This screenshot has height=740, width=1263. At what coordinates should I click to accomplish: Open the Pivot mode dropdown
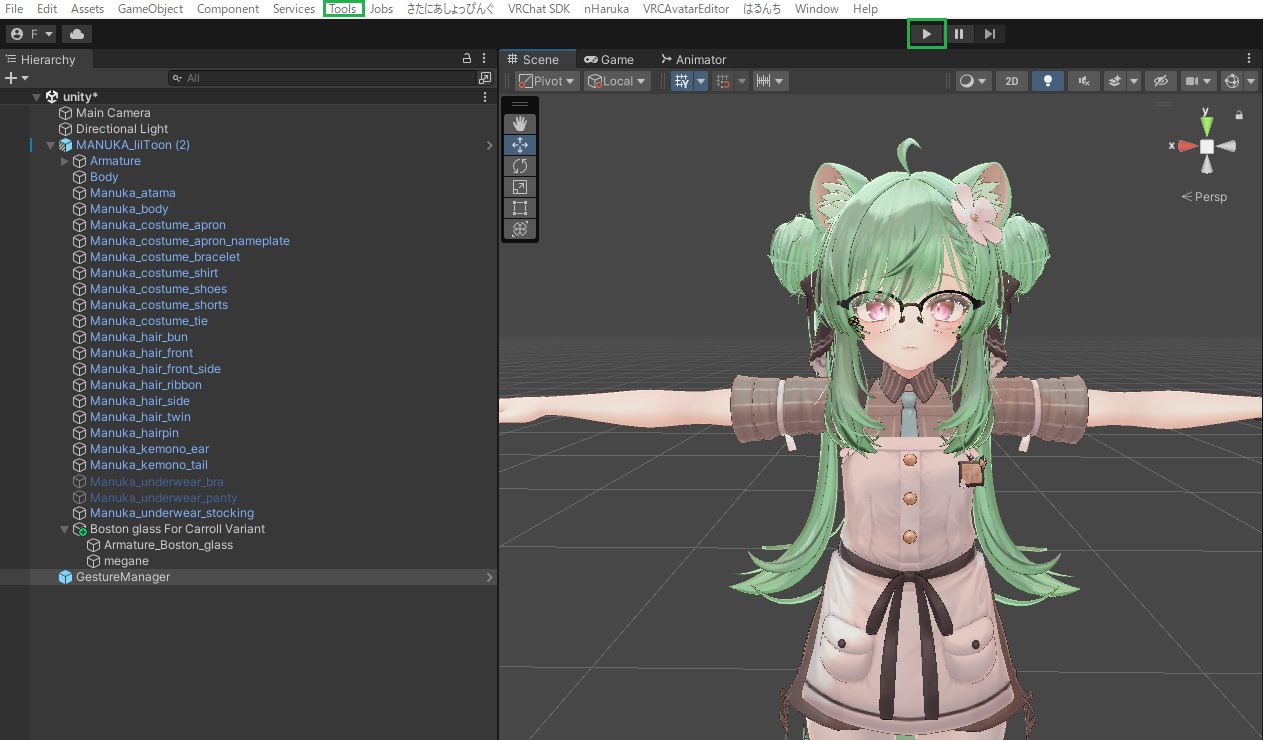[x=545, y=80]
